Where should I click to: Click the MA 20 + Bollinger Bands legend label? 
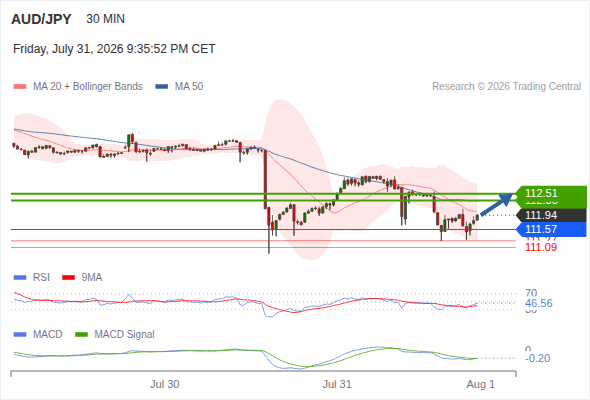88,87
